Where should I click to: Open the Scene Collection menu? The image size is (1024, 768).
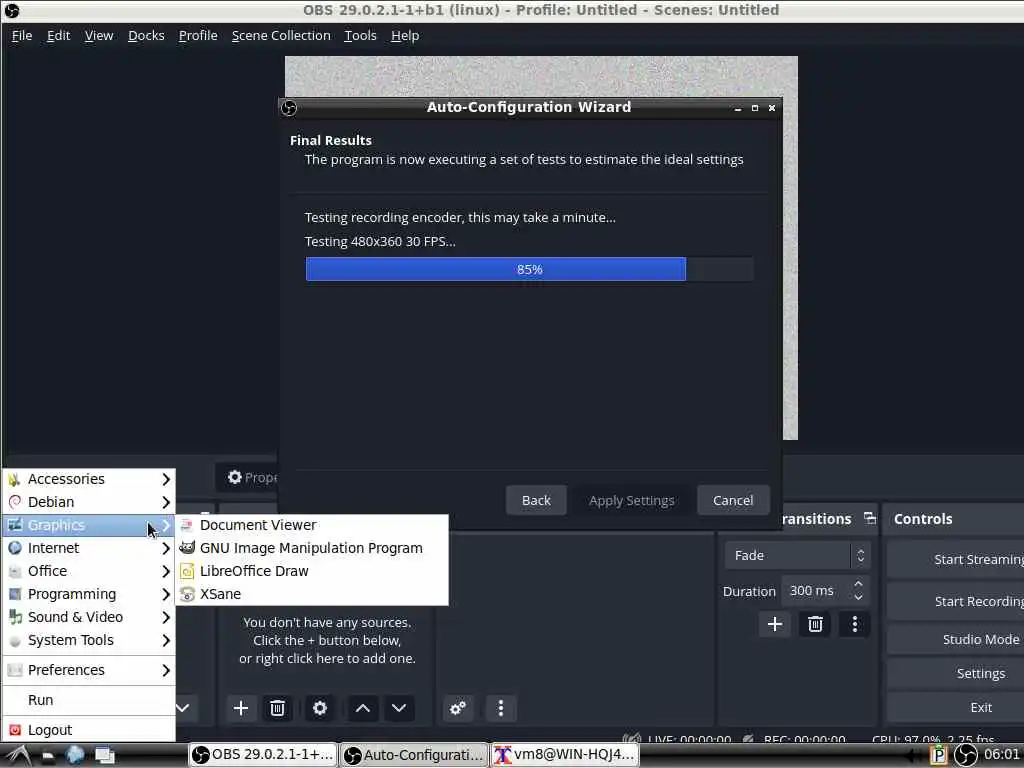coord(281,36)
